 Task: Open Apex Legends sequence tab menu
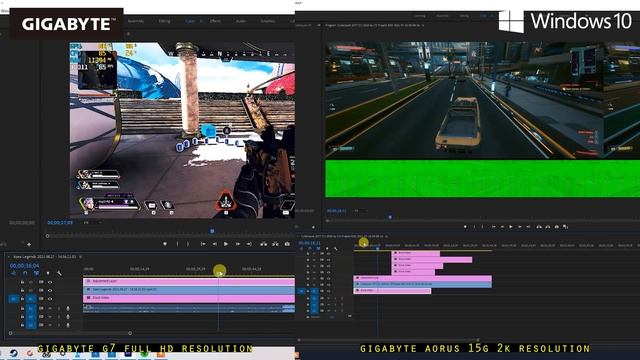click(x=80, y=257)
